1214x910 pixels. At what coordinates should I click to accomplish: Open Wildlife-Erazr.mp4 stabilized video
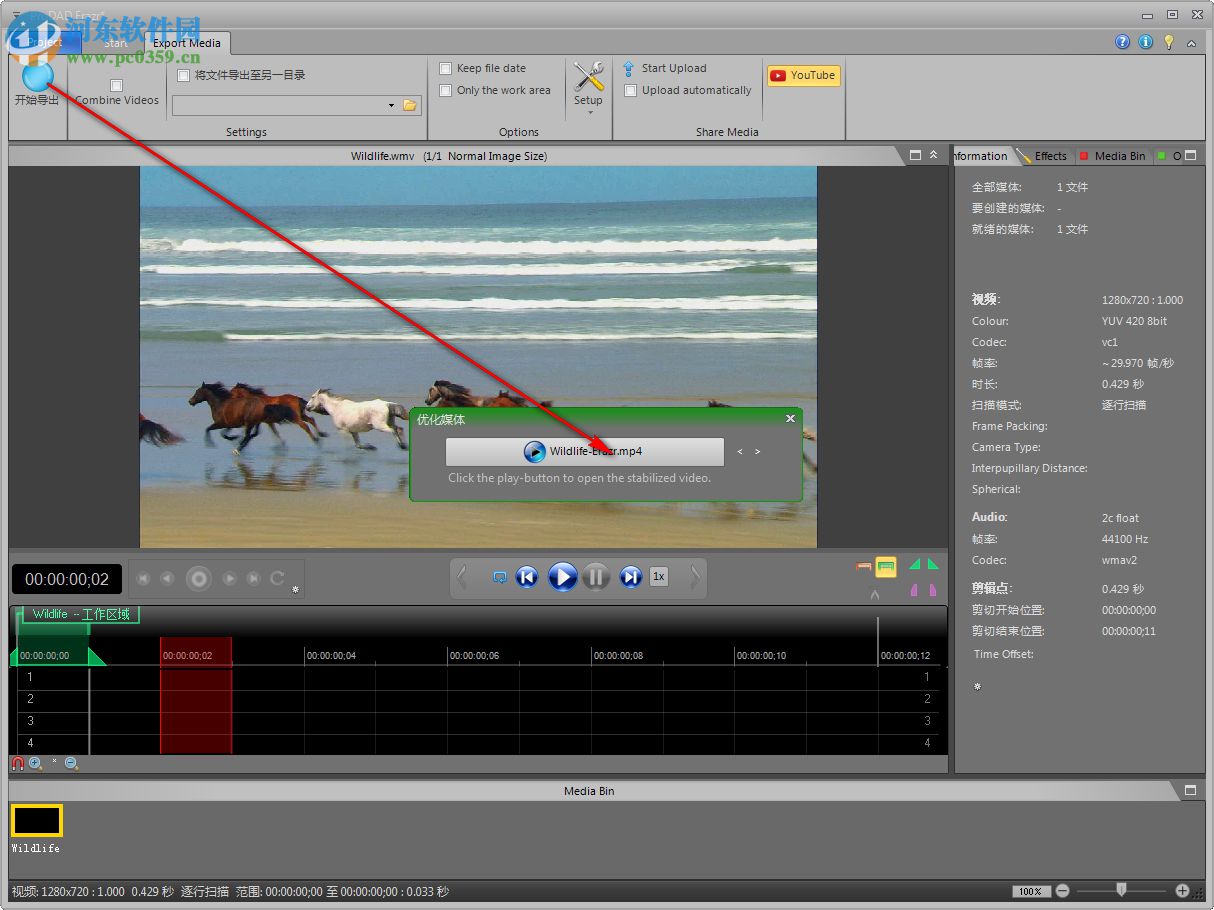click(x=584, y=451)
